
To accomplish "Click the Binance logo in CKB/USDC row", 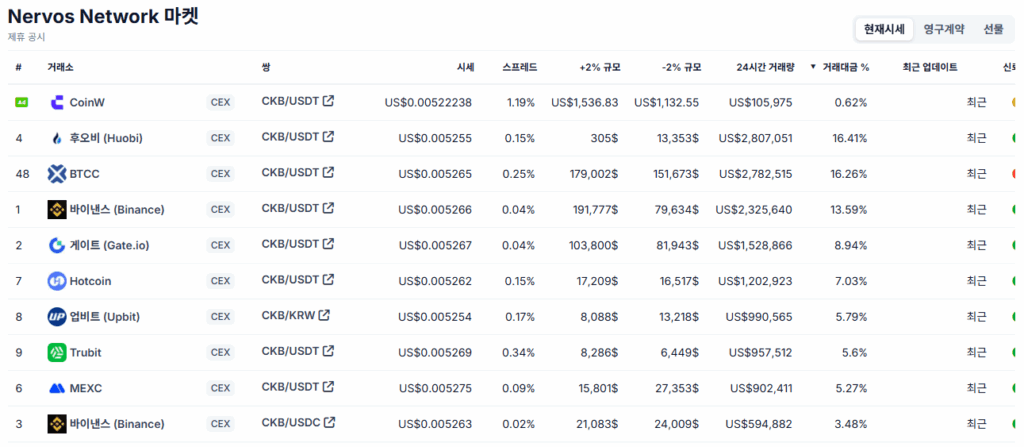I will pyautogui.click(x=57, y=424).
